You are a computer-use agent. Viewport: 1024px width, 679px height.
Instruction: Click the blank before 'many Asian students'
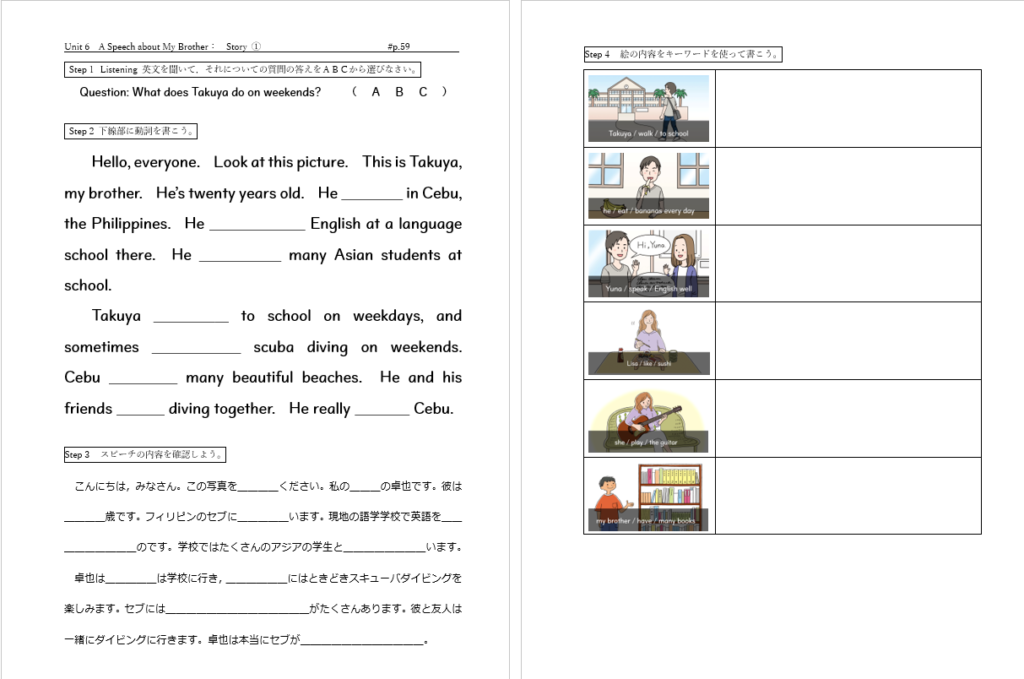click(240, 257)
